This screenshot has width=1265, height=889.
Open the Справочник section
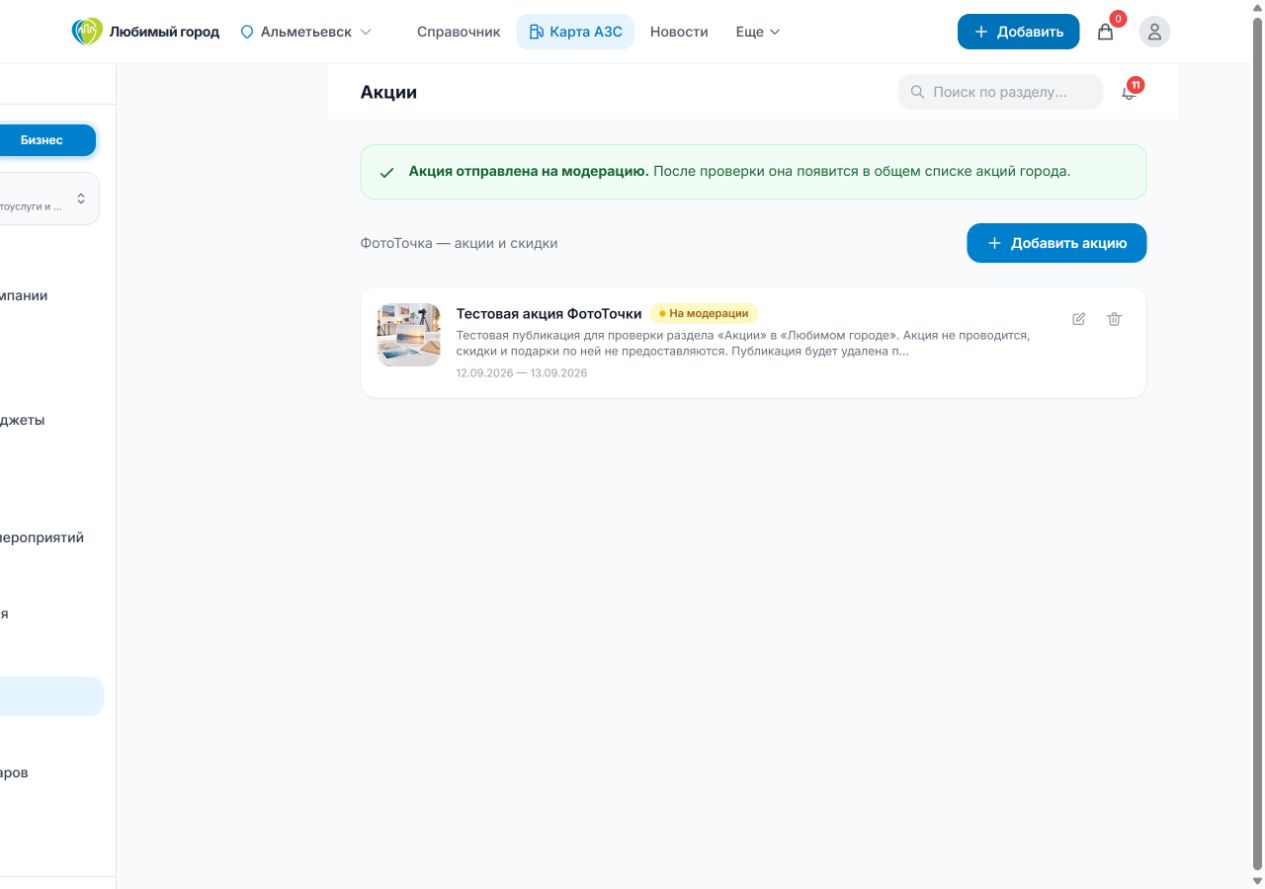(458, 32)
